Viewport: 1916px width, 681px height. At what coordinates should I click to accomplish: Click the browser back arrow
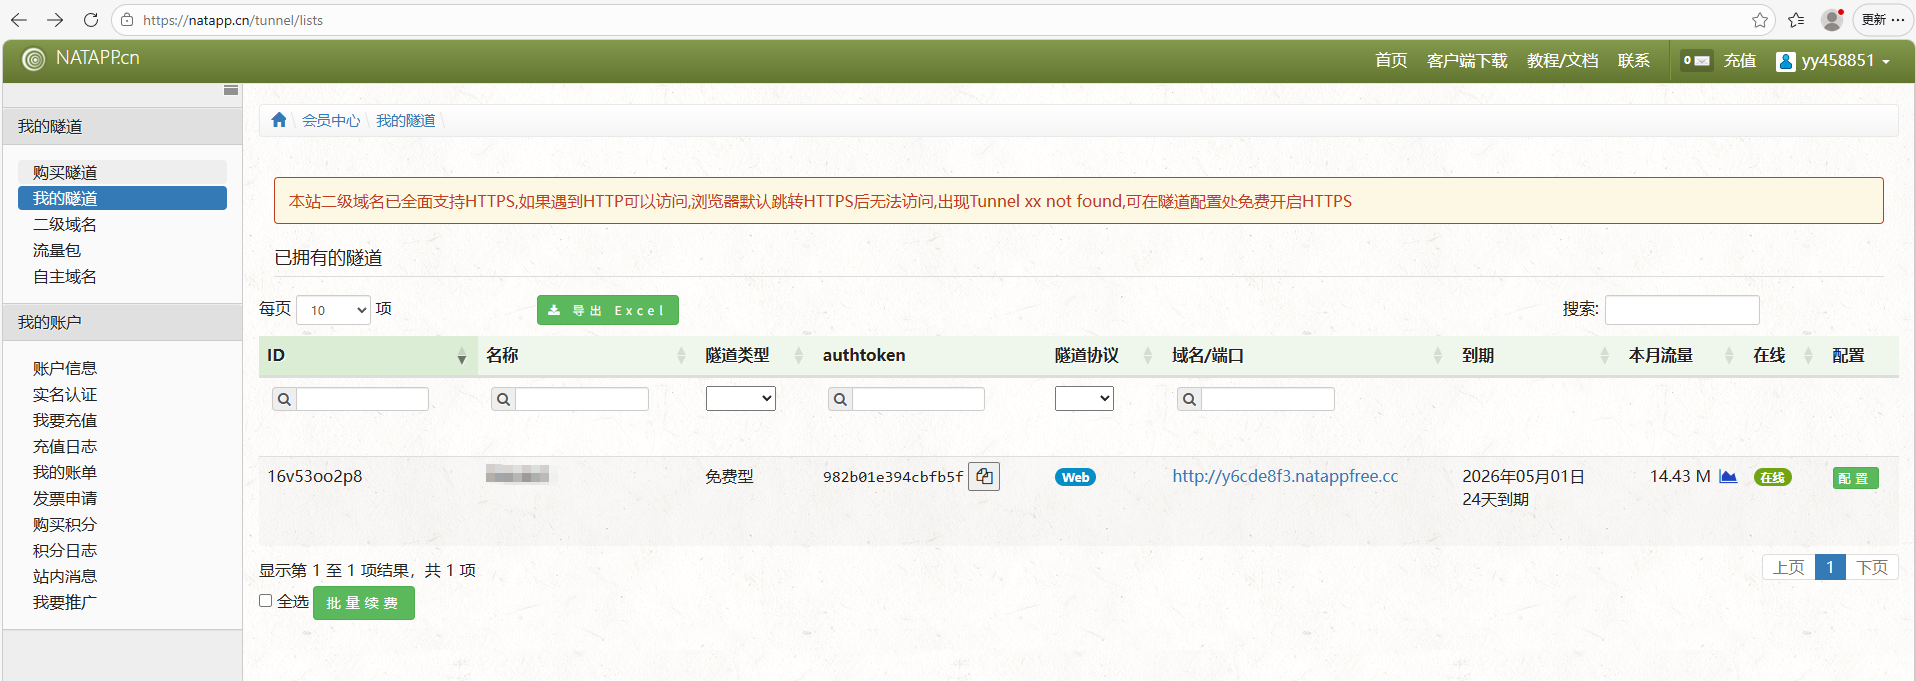19,20
